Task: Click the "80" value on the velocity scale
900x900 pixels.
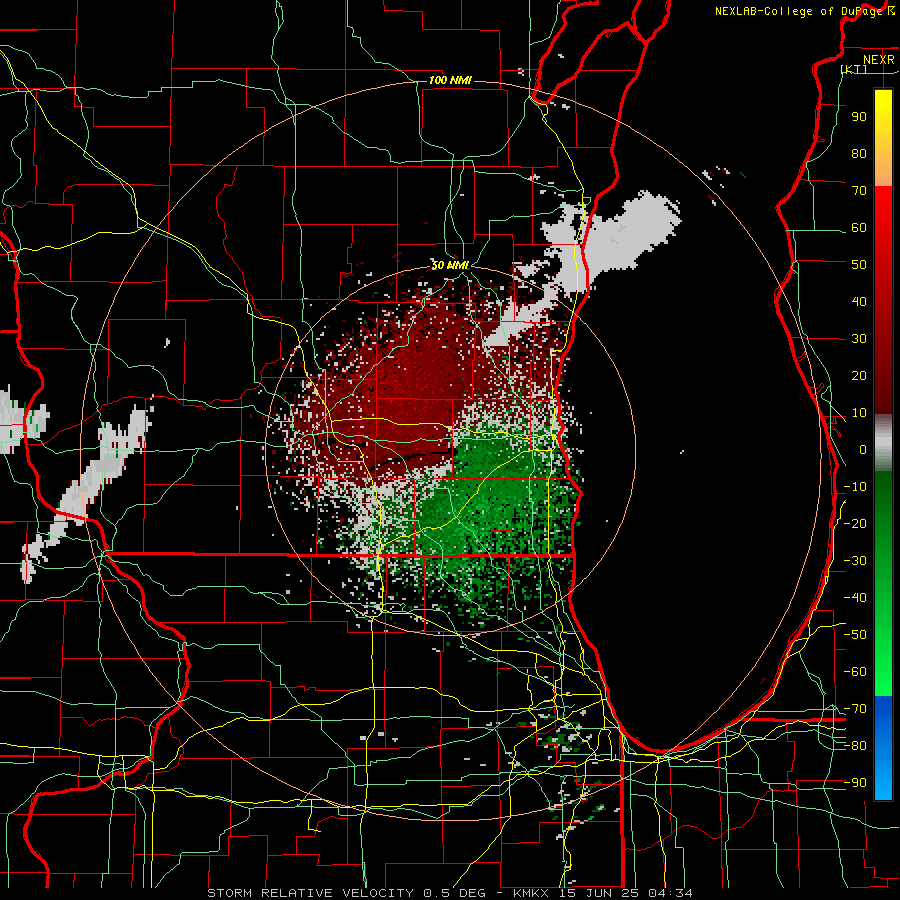Action: (859, 154)
